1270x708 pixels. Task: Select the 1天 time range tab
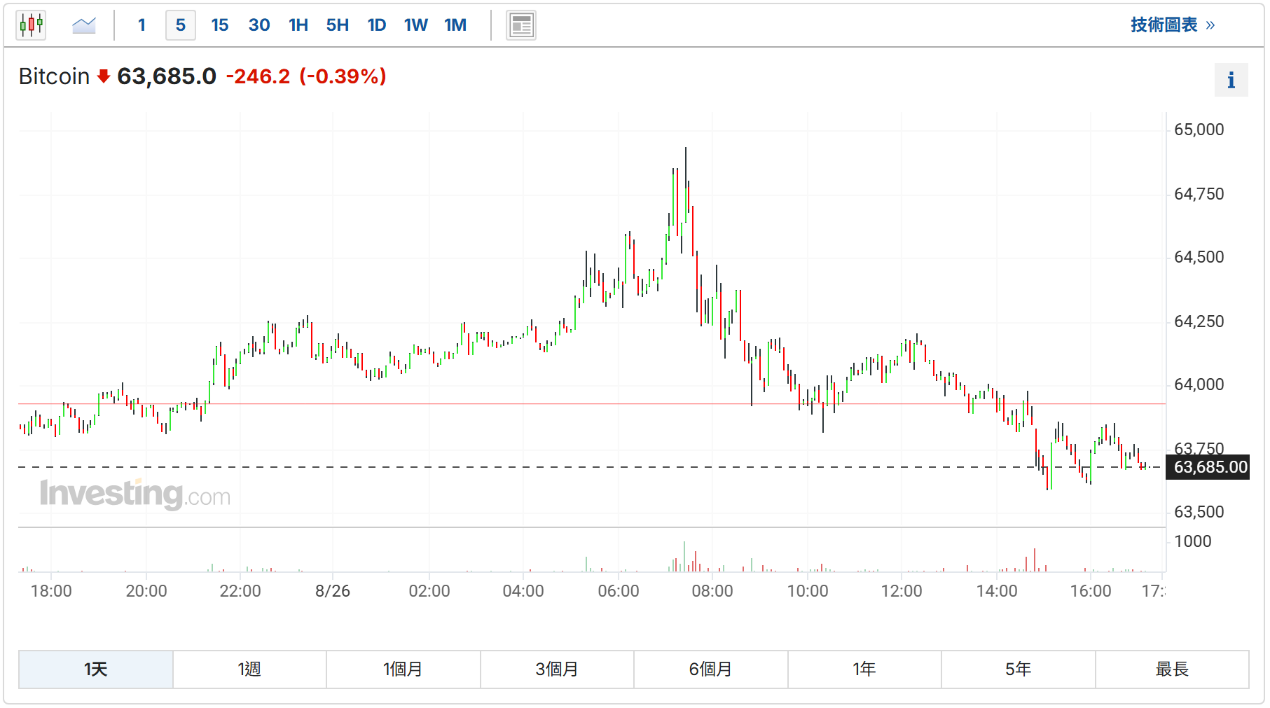pyautogui.click(x=96, y=669)
